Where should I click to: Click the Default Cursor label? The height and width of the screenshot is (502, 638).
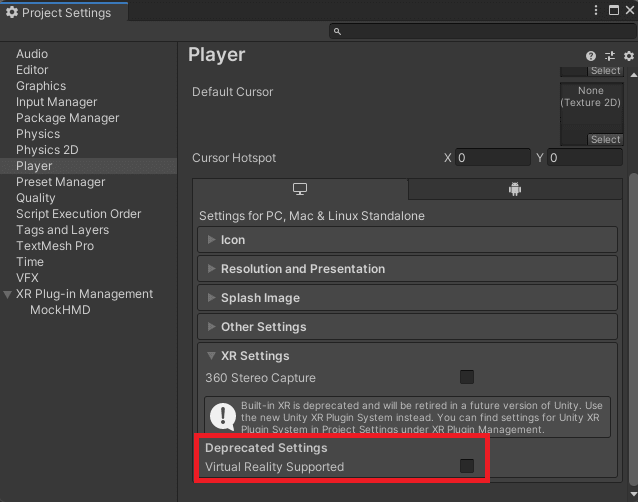pyautogui.click(x=232, y=92)
